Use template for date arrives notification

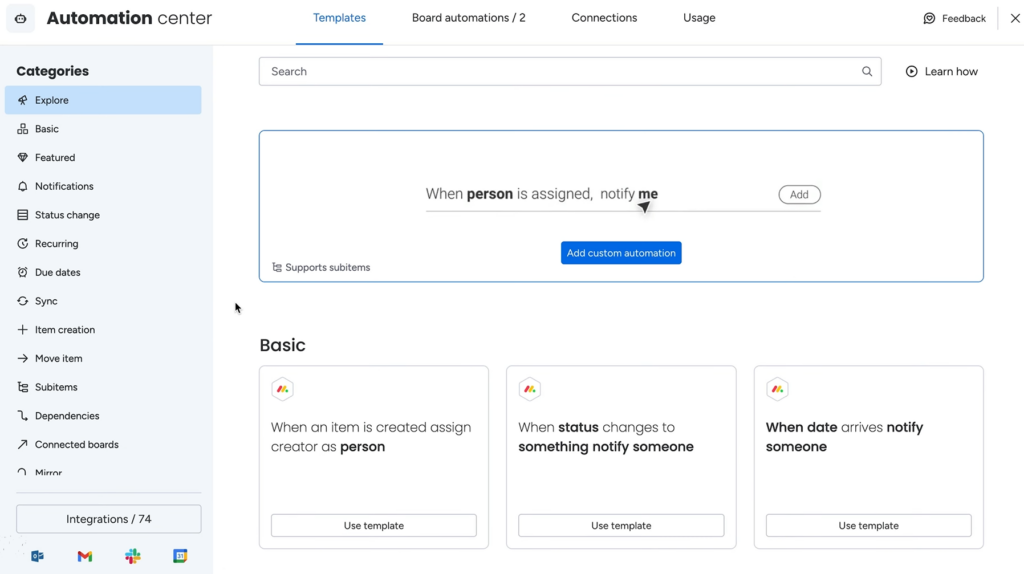868,526
